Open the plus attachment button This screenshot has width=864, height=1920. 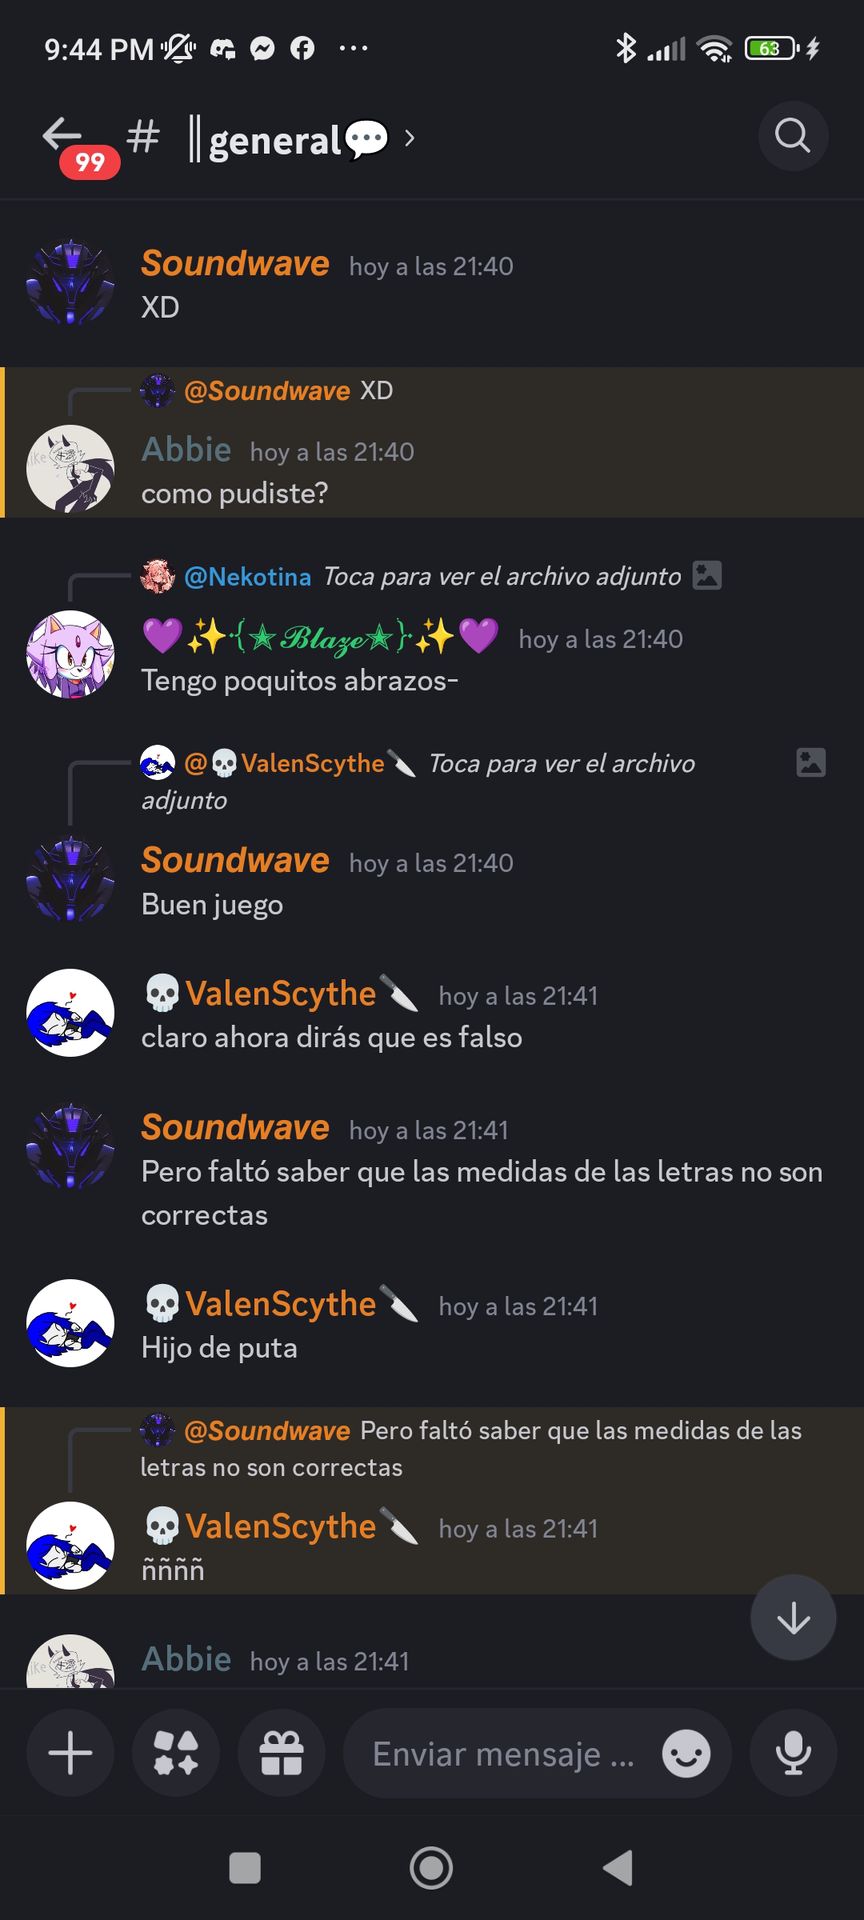click(x=70, y=1753)
